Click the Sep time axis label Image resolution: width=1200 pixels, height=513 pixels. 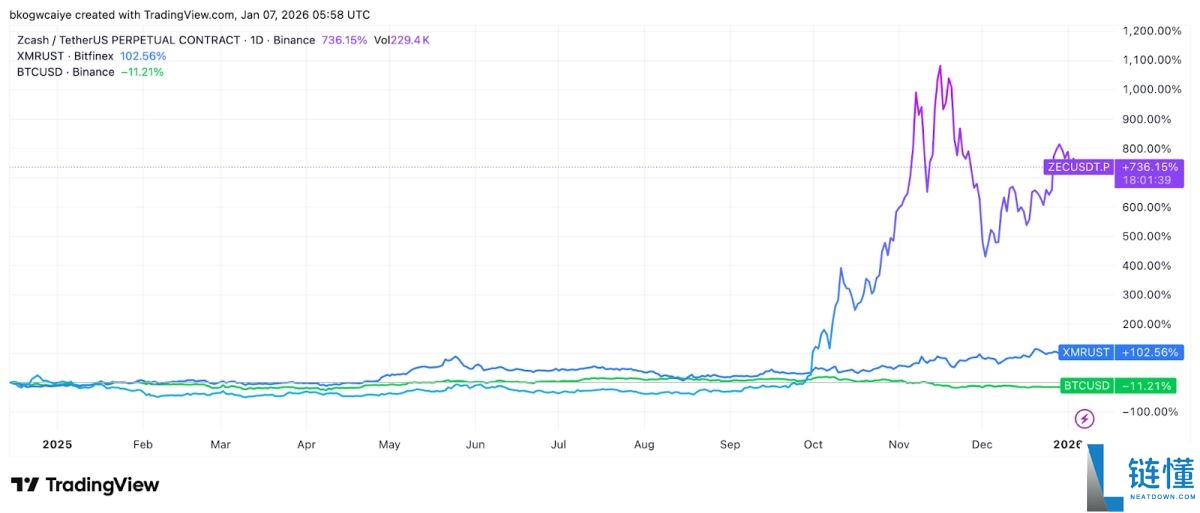730,444
